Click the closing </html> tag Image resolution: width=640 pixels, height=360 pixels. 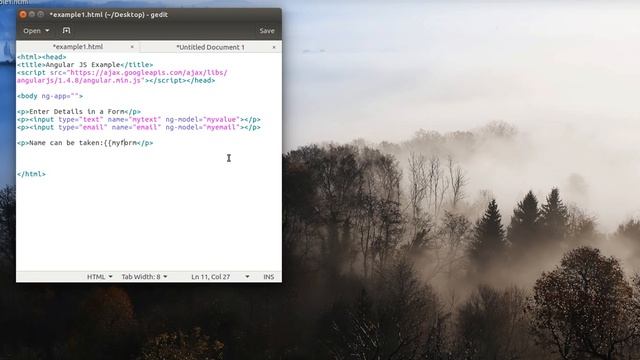[31, 174]
